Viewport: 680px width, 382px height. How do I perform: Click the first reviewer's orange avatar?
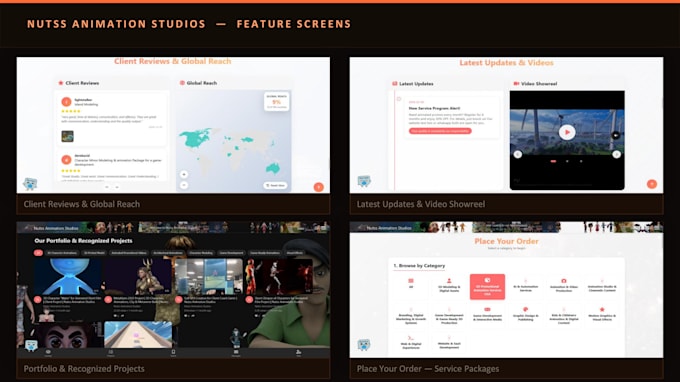point(66,101)
